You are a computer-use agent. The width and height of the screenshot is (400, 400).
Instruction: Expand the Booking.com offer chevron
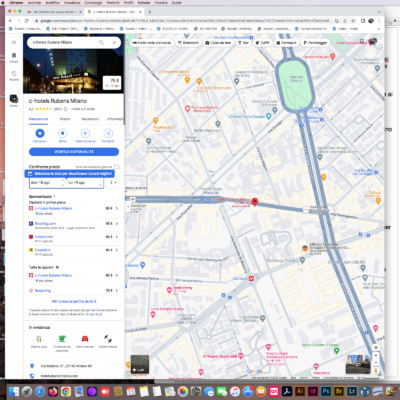coord(117,223)
